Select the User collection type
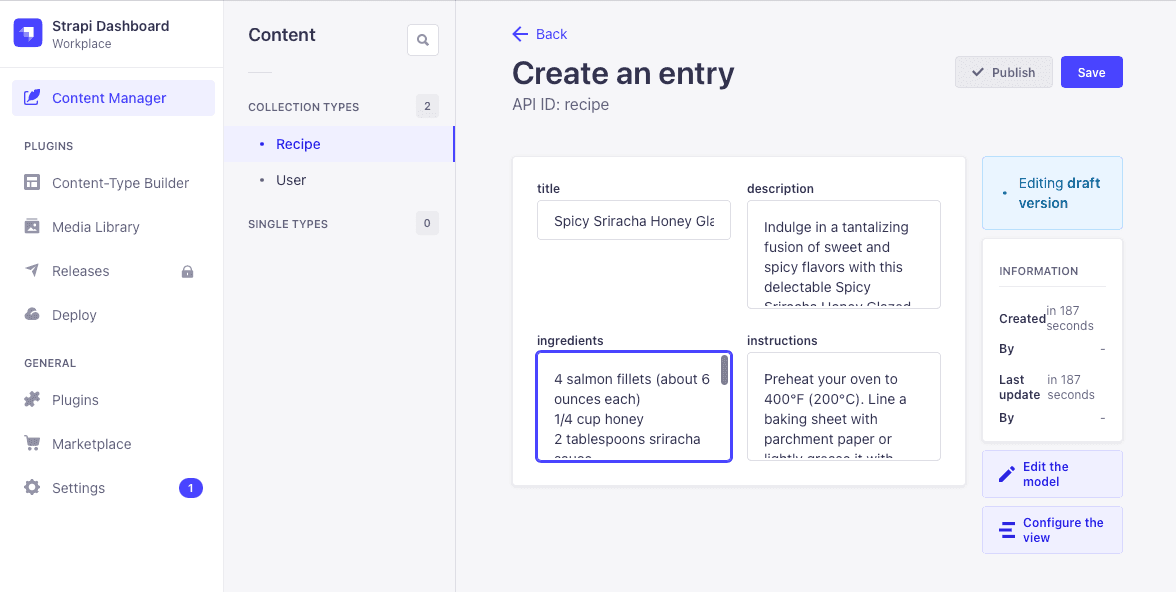The image size is (1176, 592). [339, 180]
